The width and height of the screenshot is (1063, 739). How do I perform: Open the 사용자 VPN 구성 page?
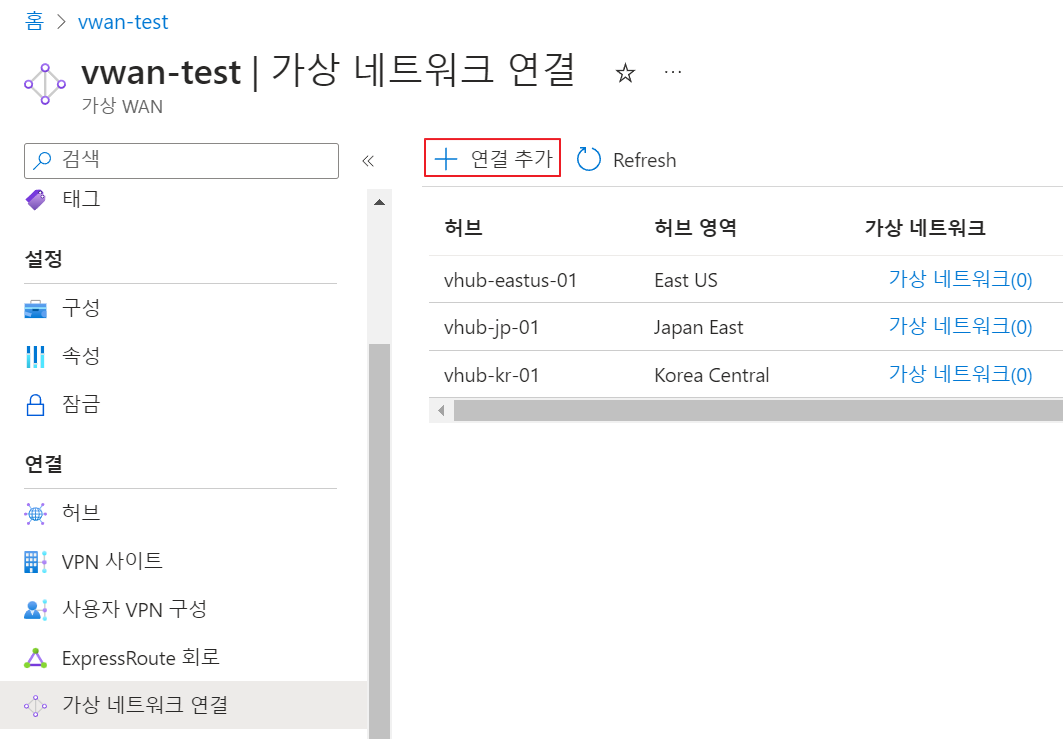134,609
